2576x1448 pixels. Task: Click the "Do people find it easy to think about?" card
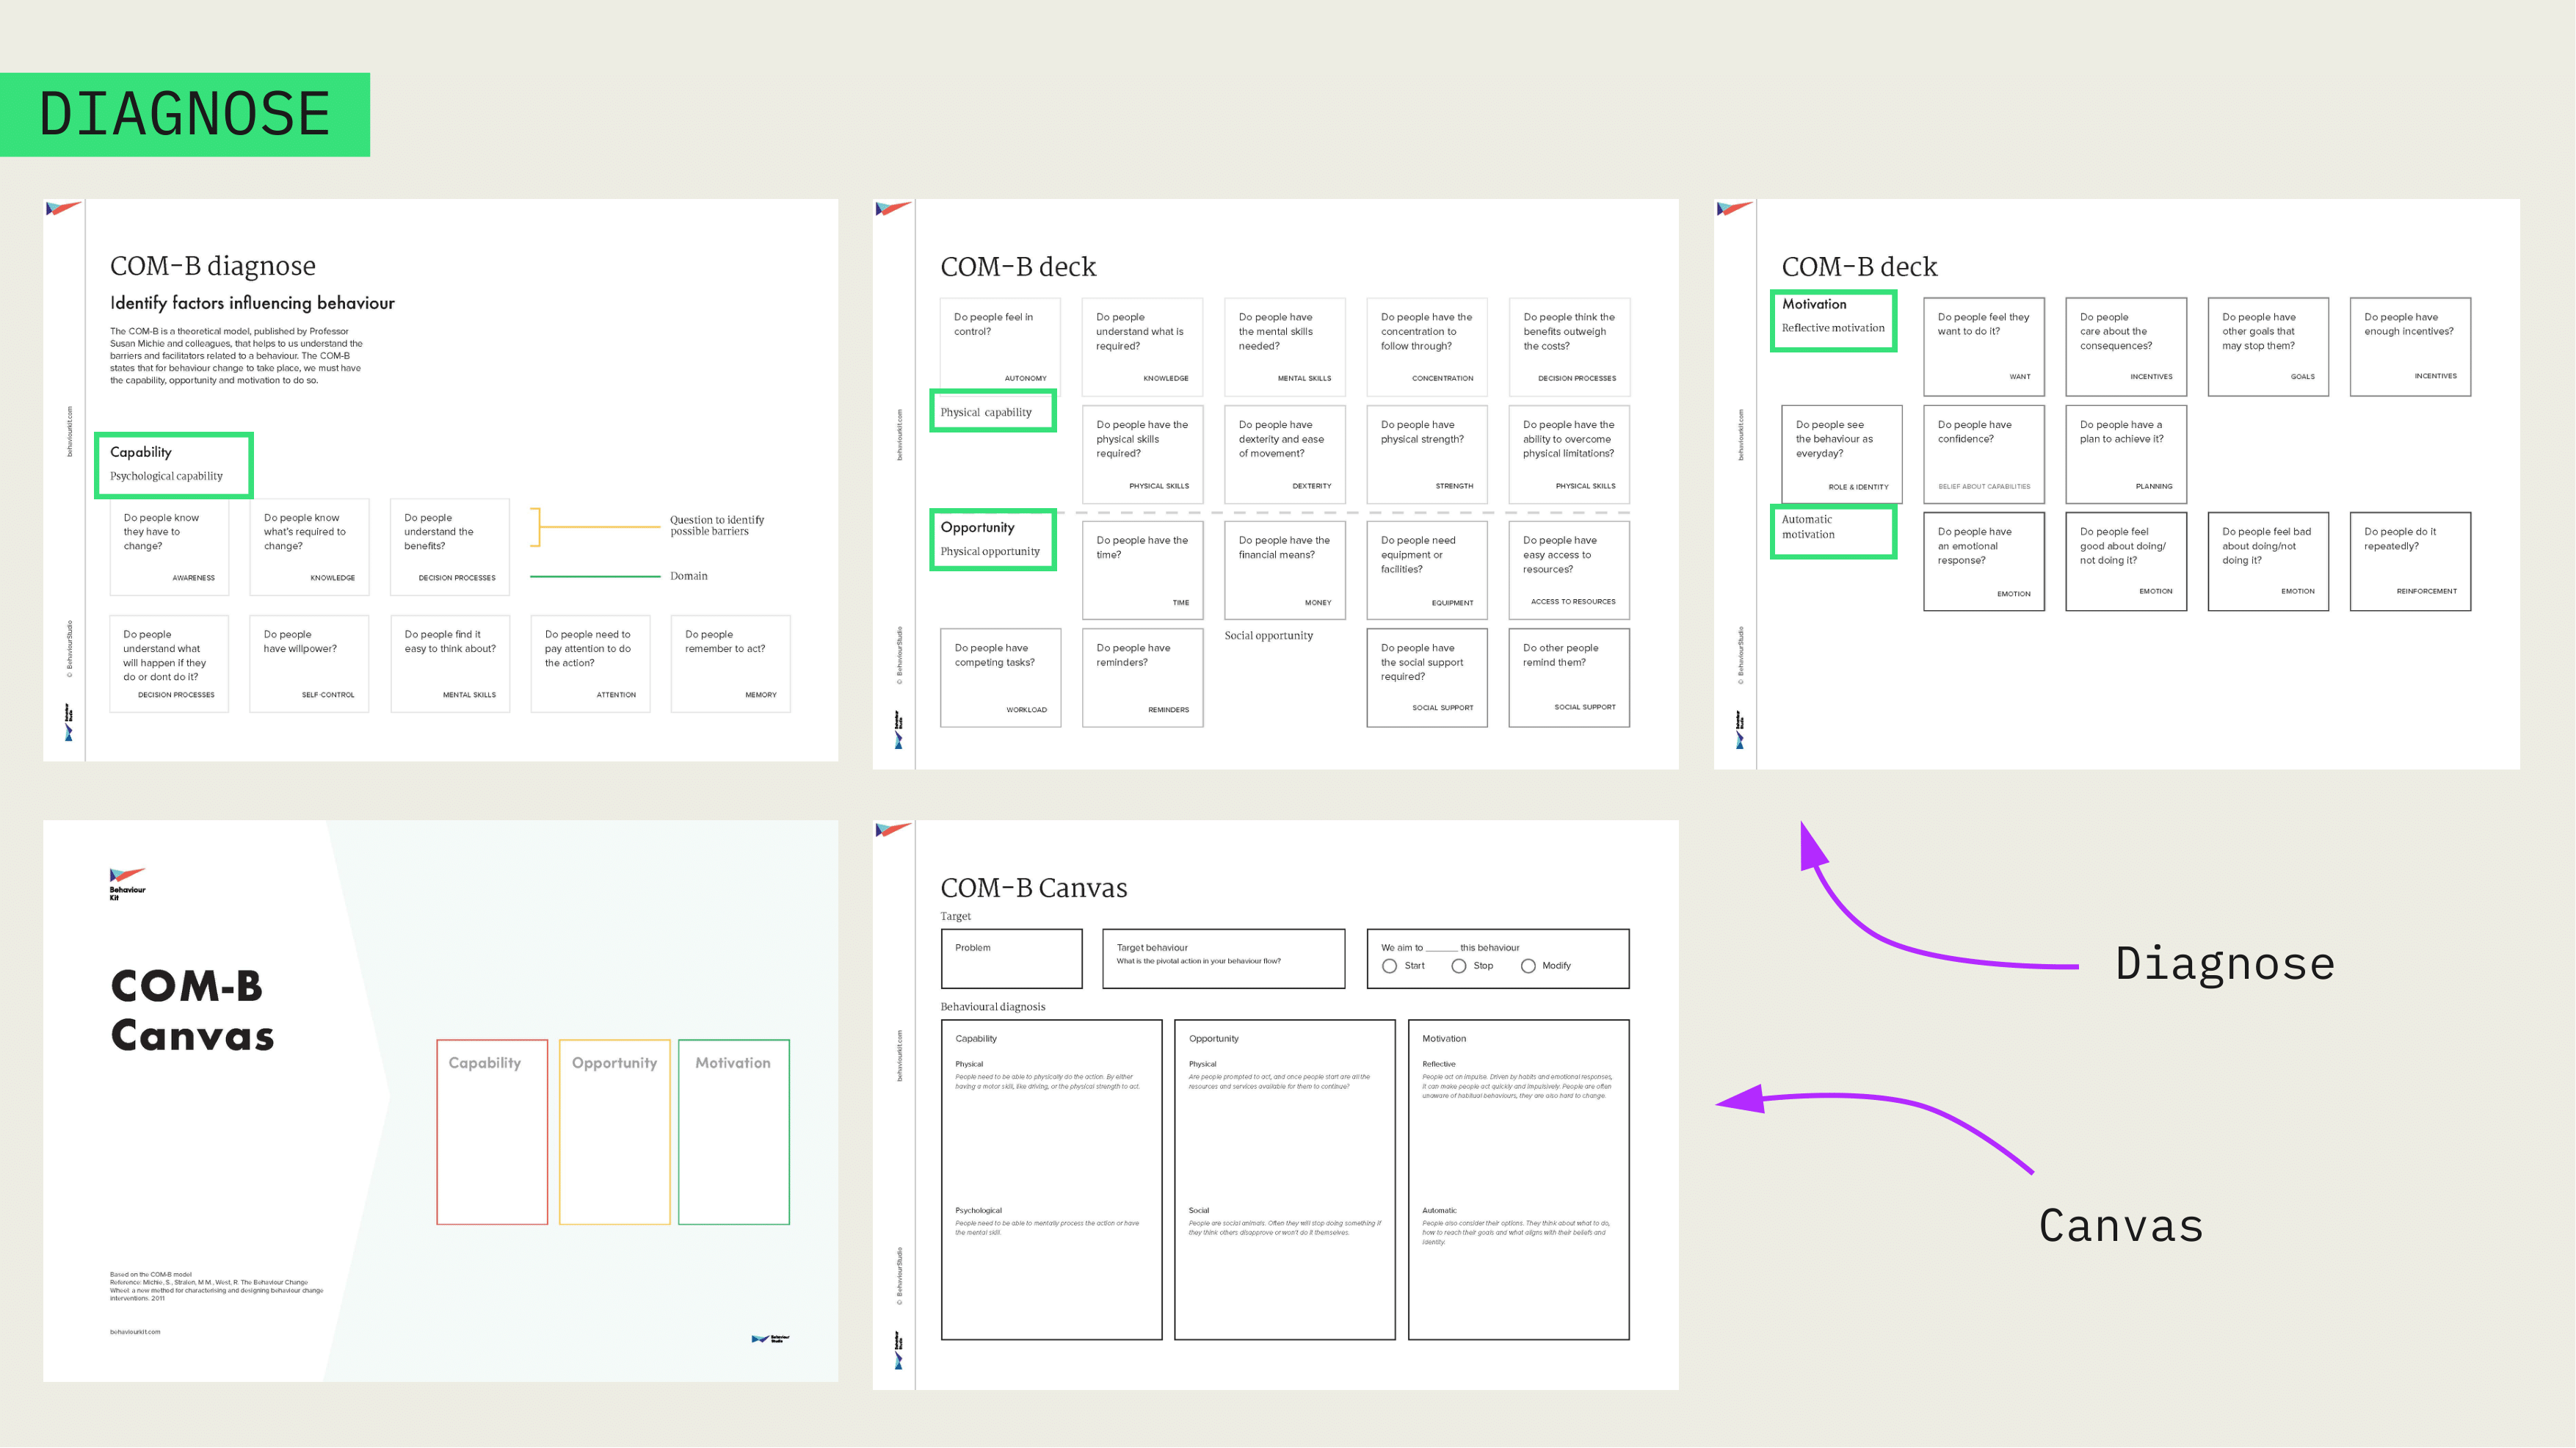pyautogui.click(x=450, y=664)
